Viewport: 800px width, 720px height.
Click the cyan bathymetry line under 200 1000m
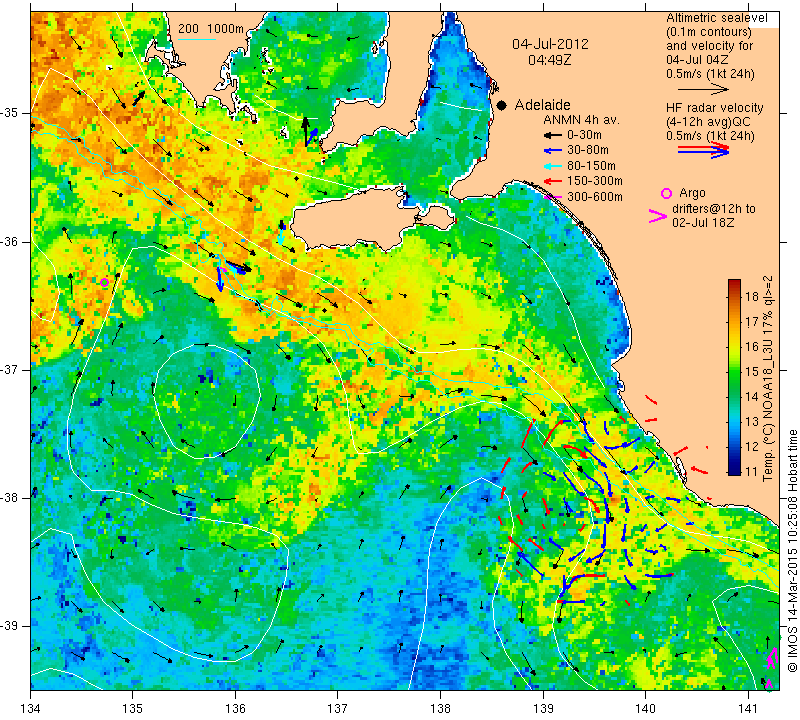click(196, 39)
